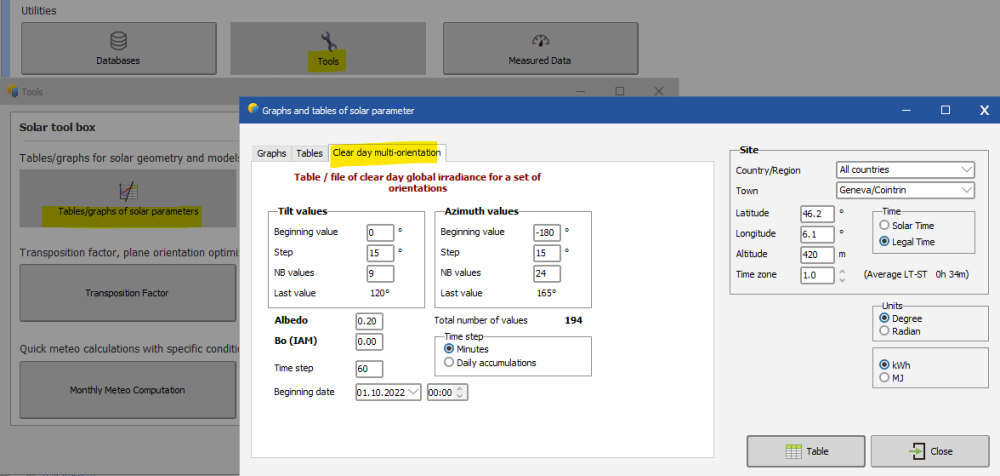Click the Table grid icon button
The width and height of the screenshot is (1000, 476).
806,451
